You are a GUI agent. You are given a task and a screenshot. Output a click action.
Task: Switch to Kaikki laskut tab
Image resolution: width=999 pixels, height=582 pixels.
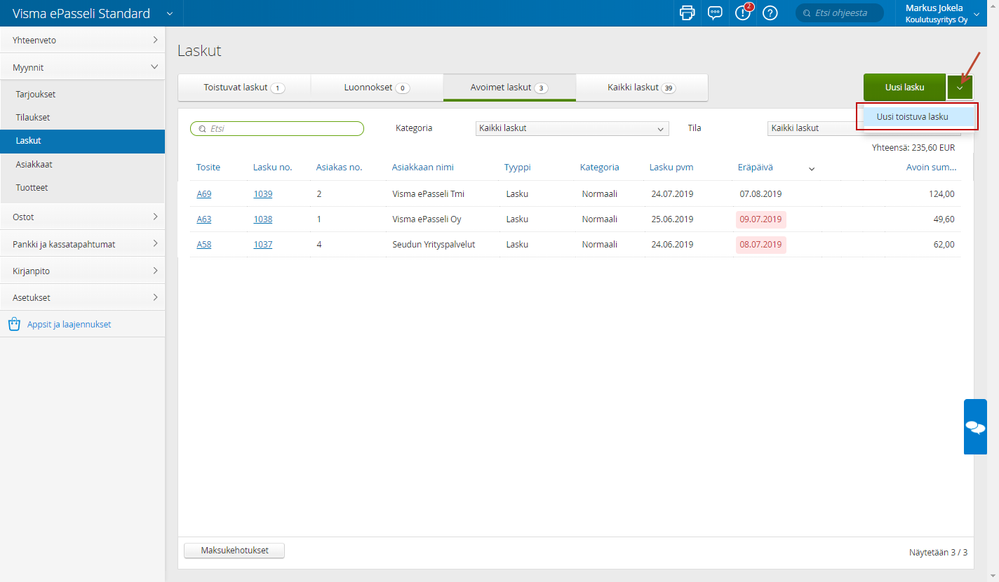642,87
